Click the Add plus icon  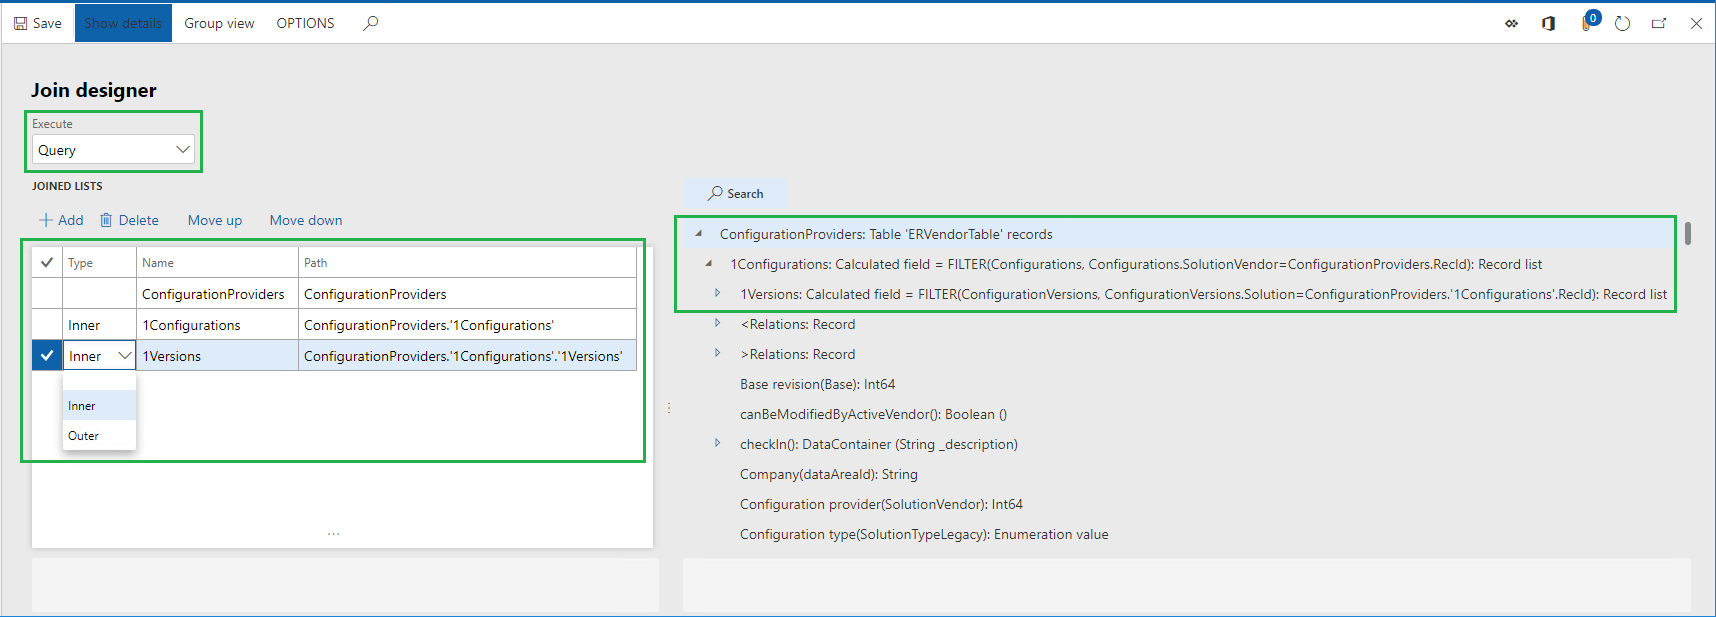click(x=45, y=220)
